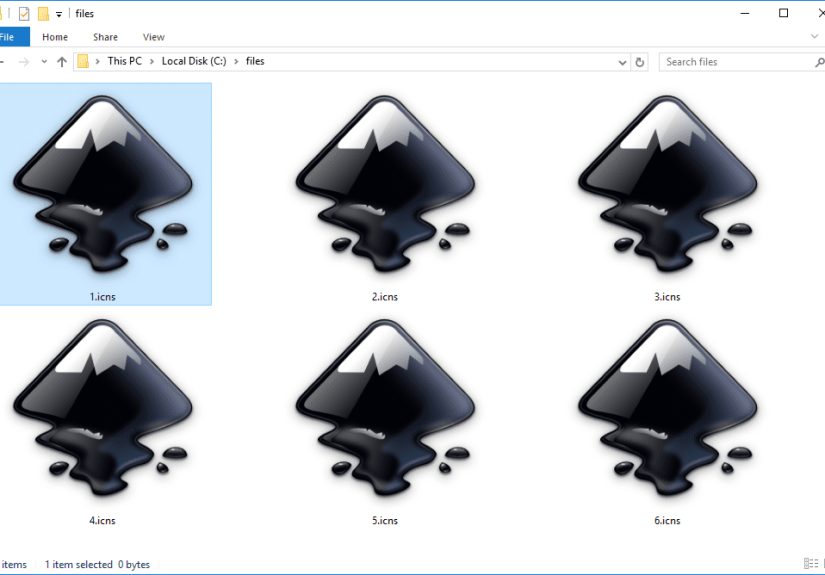Select the 2.icns file thumbnail
825x575 pixels.
pos(385,184)
